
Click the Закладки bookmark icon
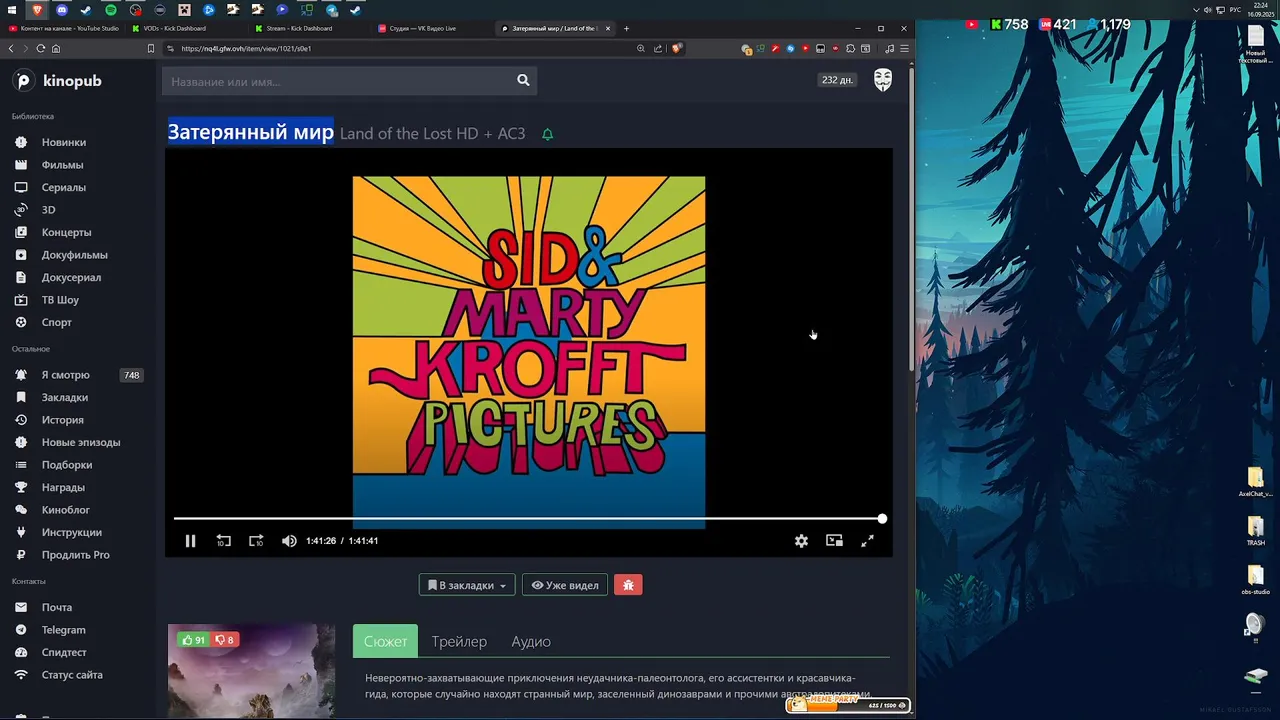click(21, 397)
